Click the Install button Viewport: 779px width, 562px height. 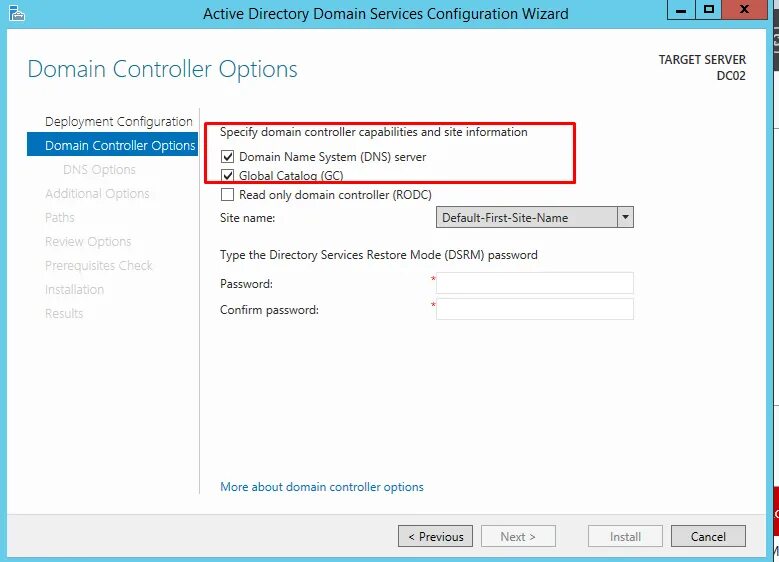point(625,536)
